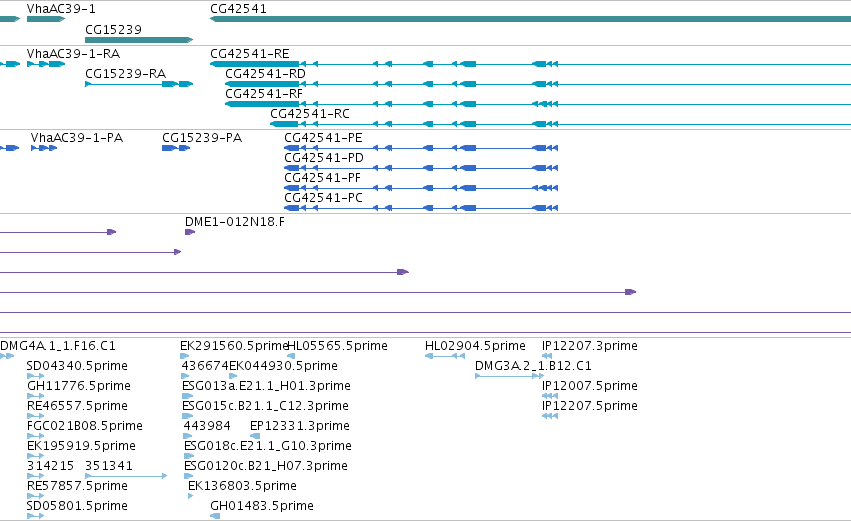Select EST EK291560.5prime
This screenshot has height=521, width=851.
(x=233, y=346)
